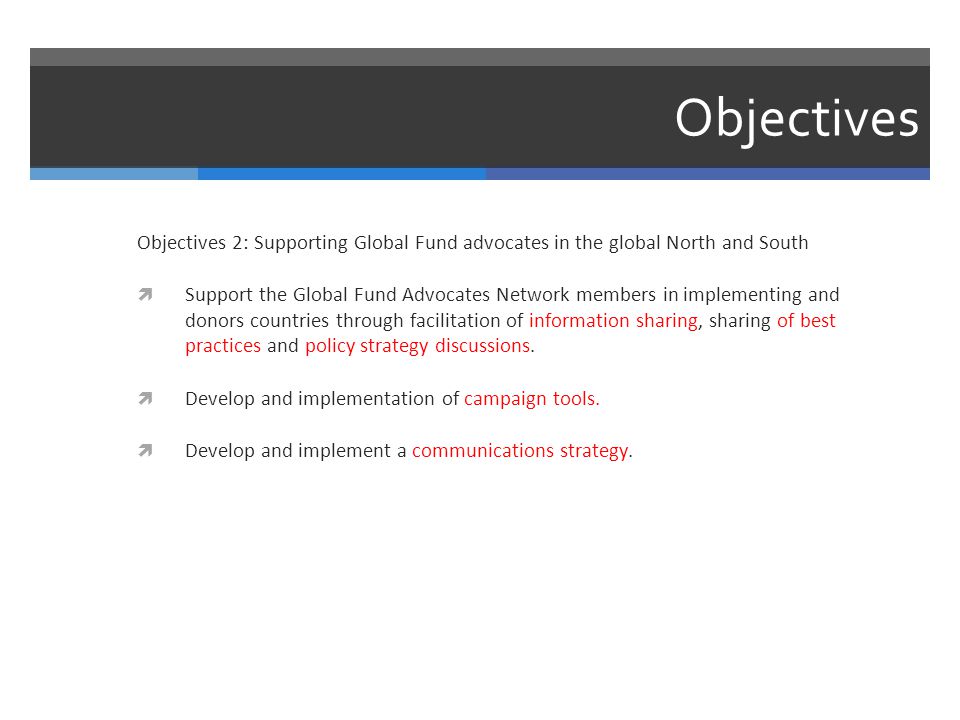Click arrow bullet beside 'Develop and implementation of'
Screen dimensions: 960x720
point(145,399)
